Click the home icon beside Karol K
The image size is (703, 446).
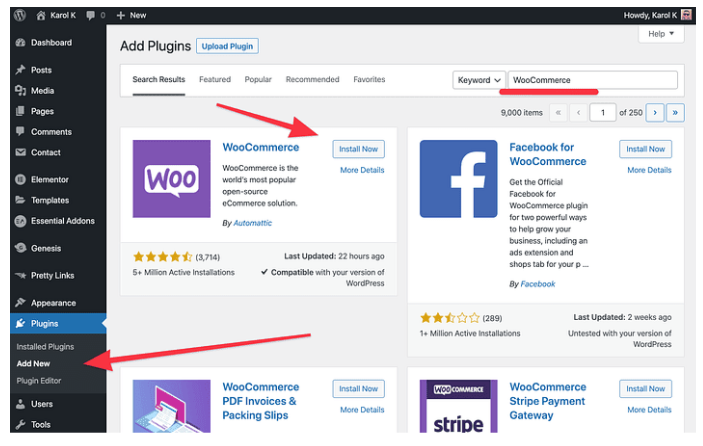[41, 15]
